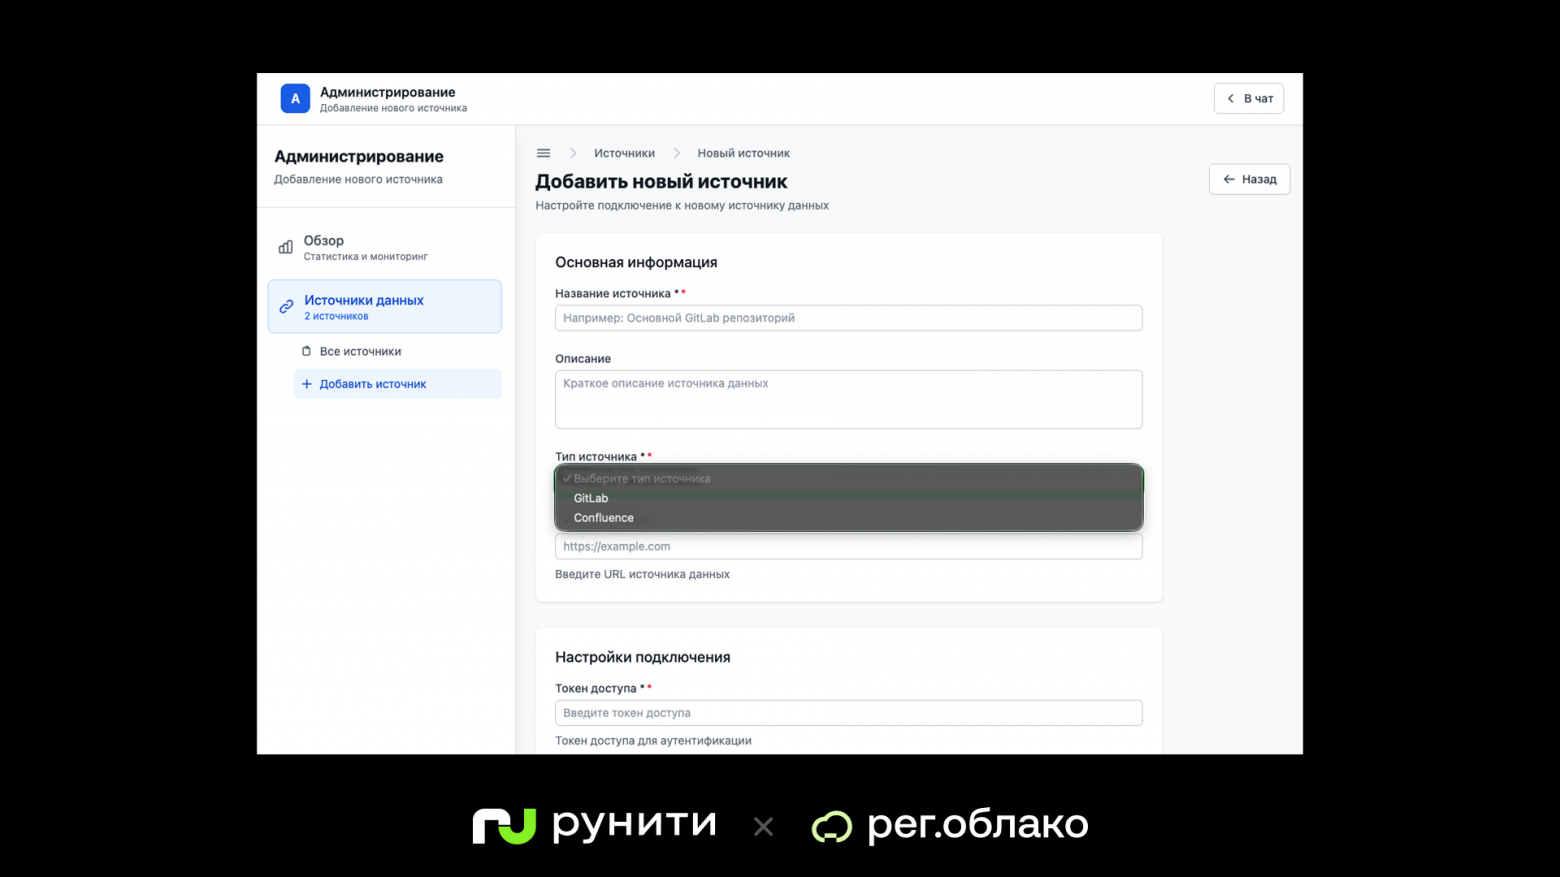Click Новый источник in the breadcrumb
The width and height of the screenshot is (1560, 877).
742,152
